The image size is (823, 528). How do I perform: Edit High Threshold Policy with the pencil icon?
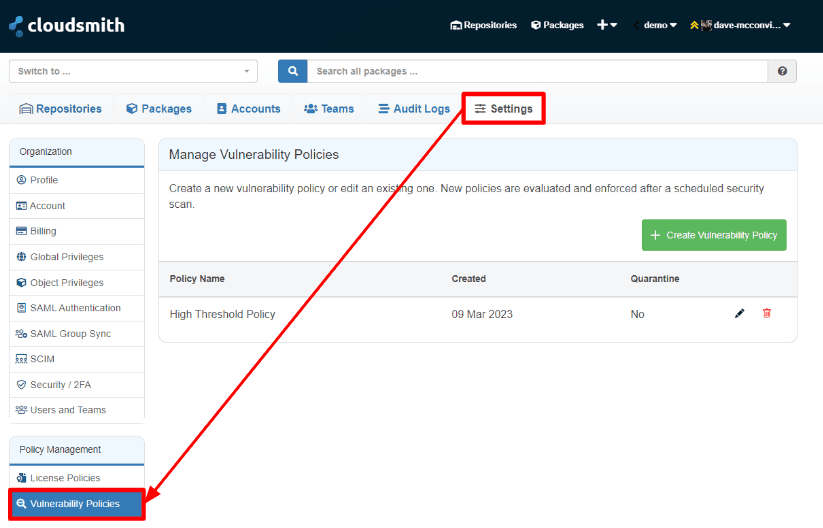[739, 313]
